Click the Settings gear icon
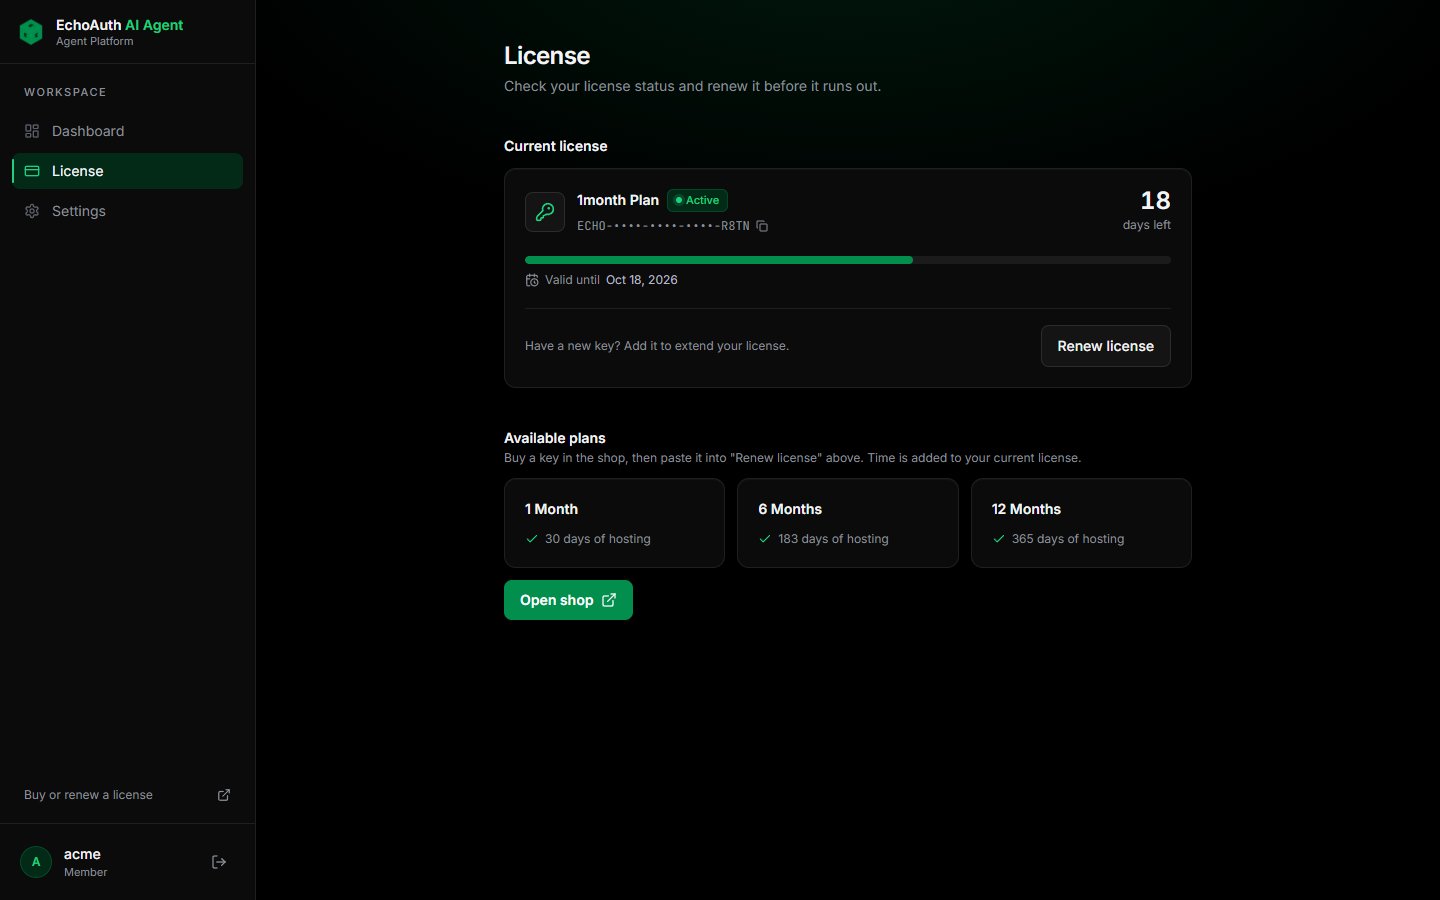1440x900 pixels. pos(32,211)
